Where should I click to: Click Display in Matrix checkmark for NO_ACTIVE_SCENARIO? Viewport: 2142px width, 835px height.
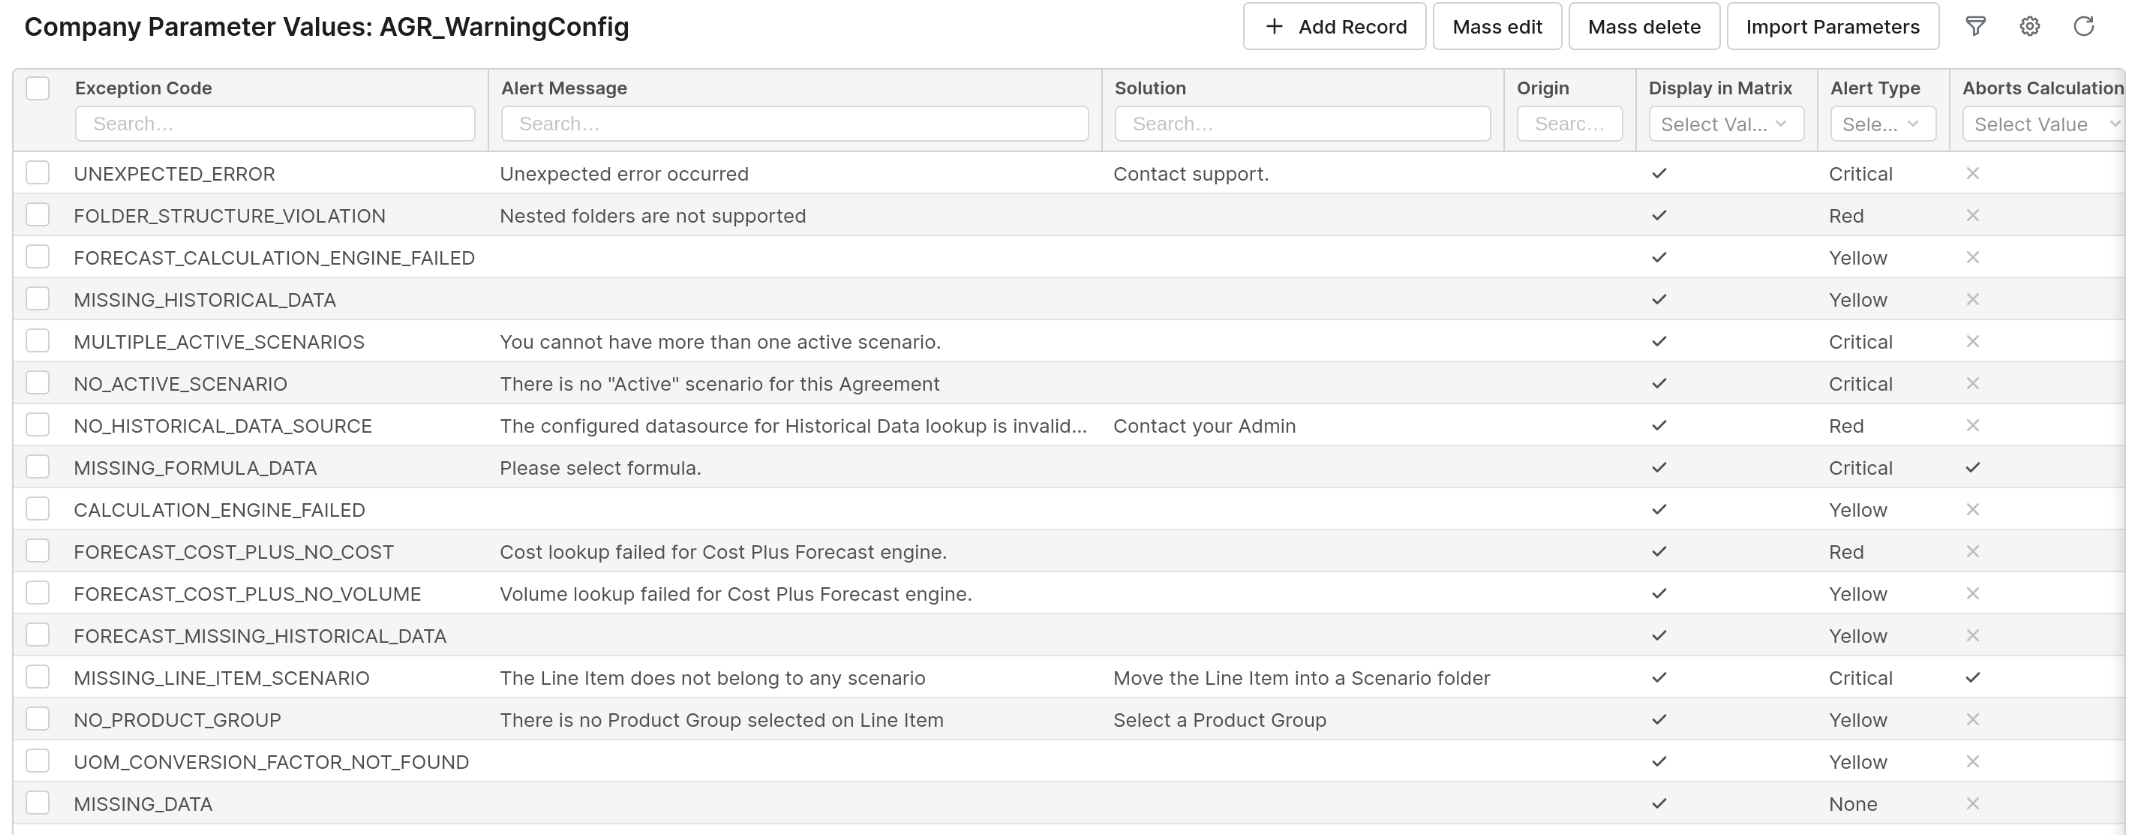pyautogui.click(x=1659, y=384)
